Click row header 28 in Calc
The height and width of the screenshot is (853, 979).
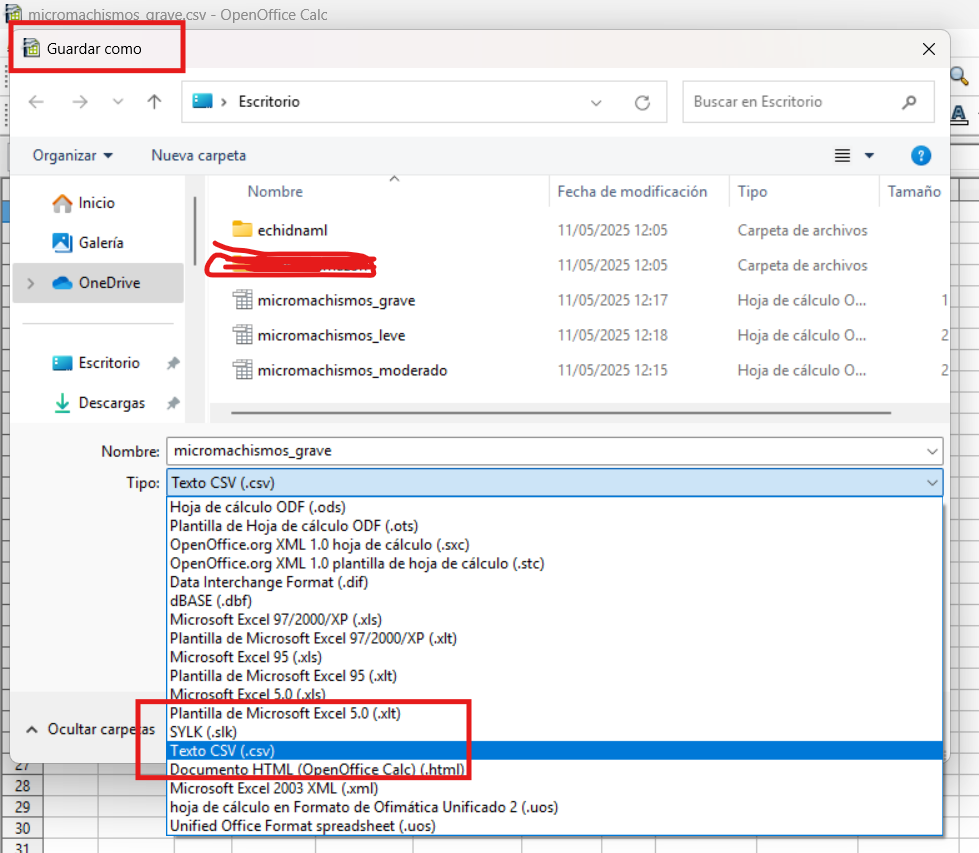[22, 786]
